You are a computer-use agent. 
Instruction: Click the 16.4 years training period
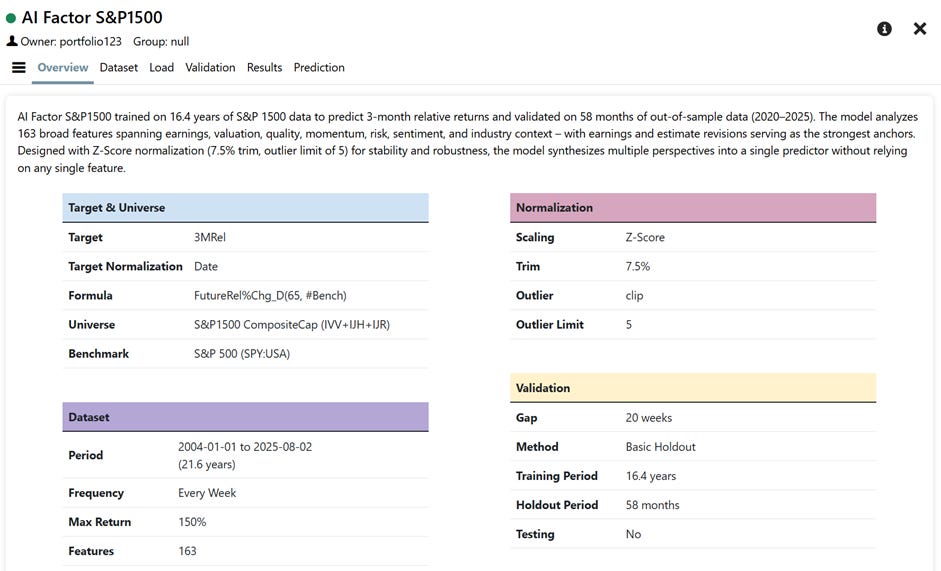[x=651, y=476]
